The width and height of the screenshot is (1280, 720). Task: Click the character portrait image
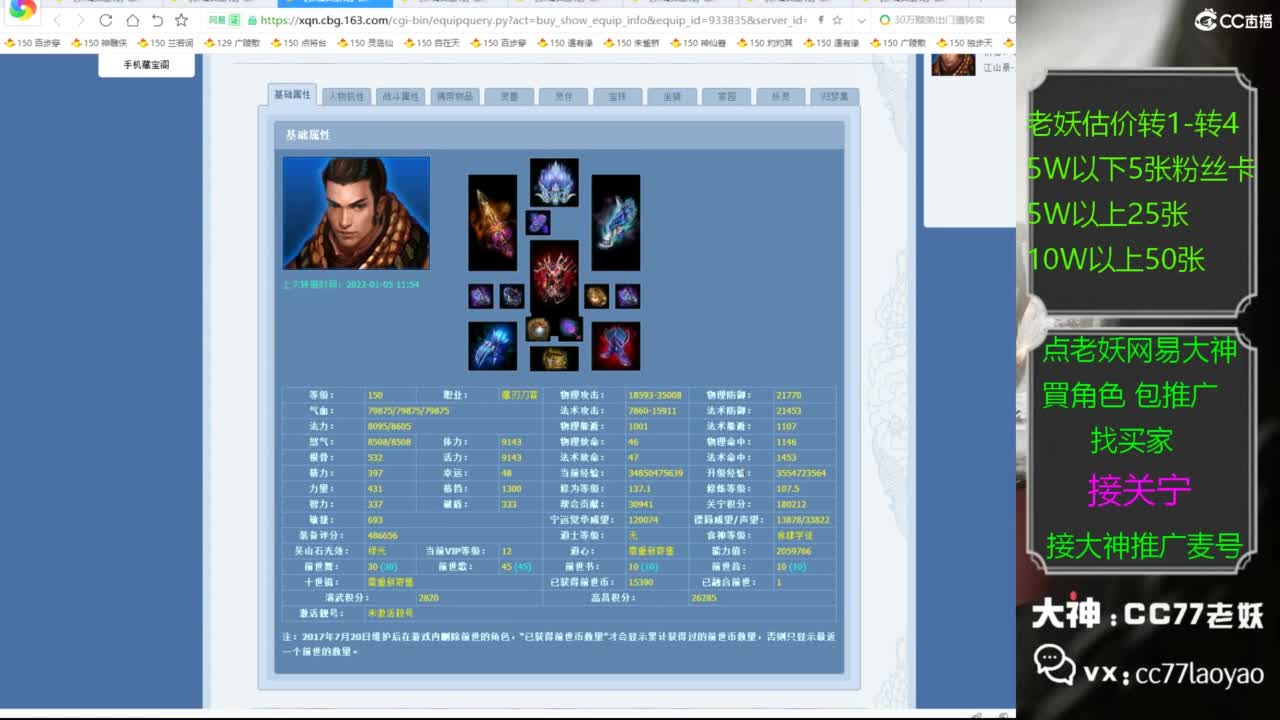356,213
